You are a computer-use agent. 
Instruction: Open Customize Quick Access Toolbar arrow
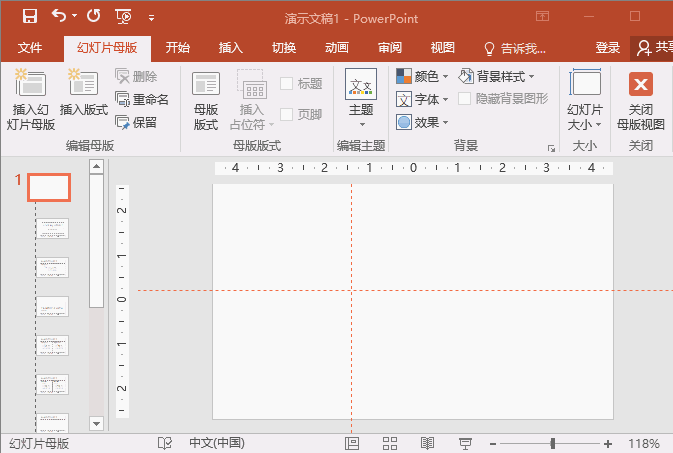[x=151, y=18]
